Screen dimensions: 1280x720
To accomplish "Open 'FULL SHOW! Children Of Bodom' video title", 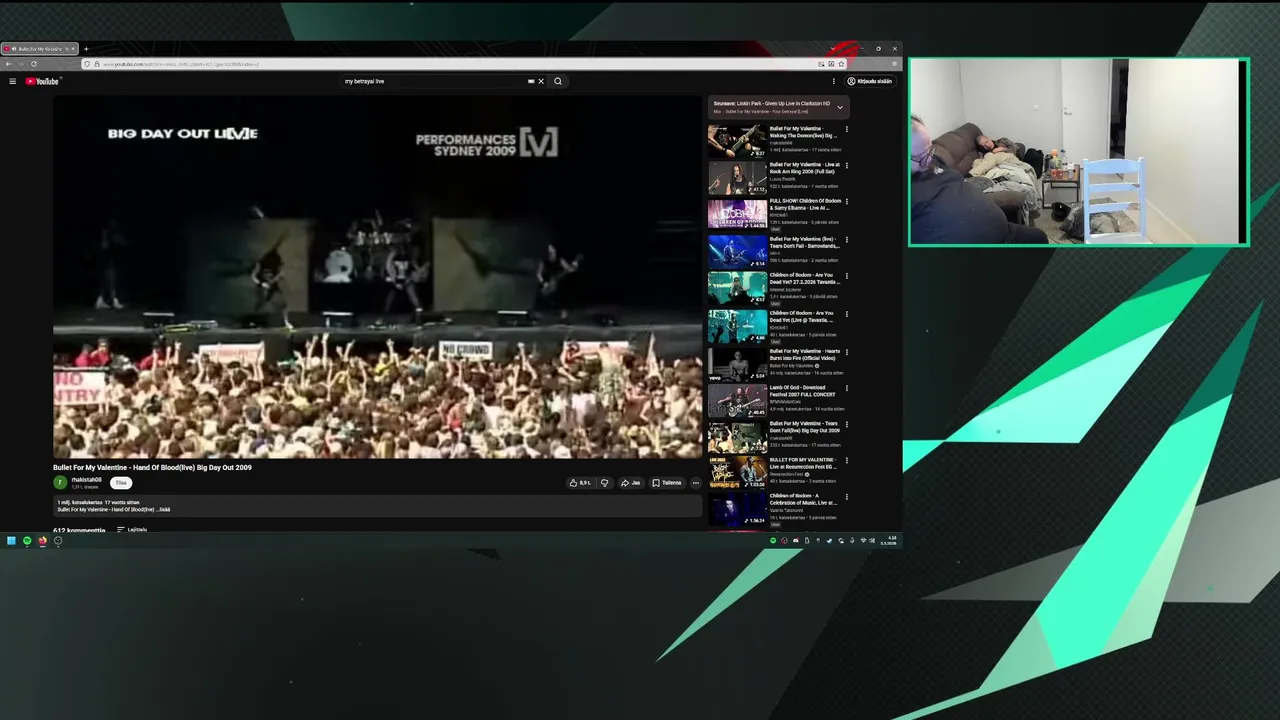I will click(805, 204).
